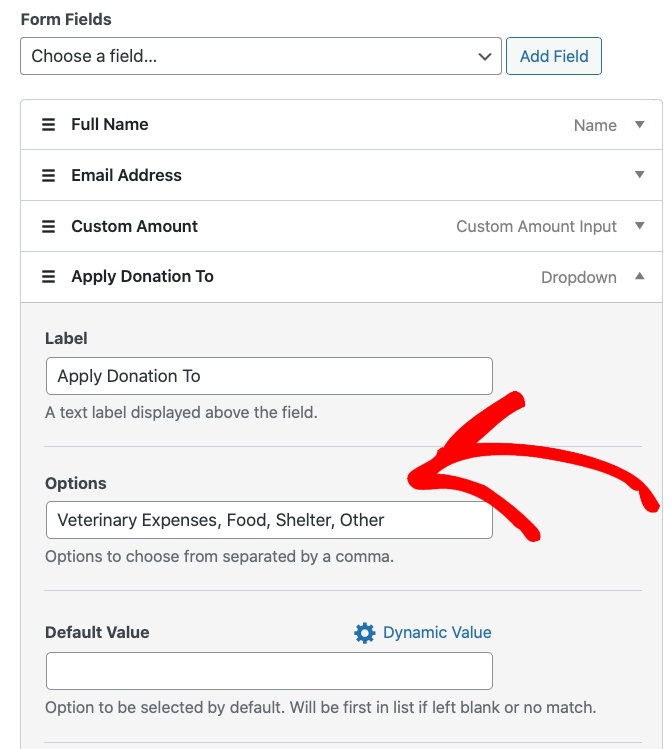Collapse the Apply Donation To field arrow
This screenshot has height=749, width=671.
(640, 277)
